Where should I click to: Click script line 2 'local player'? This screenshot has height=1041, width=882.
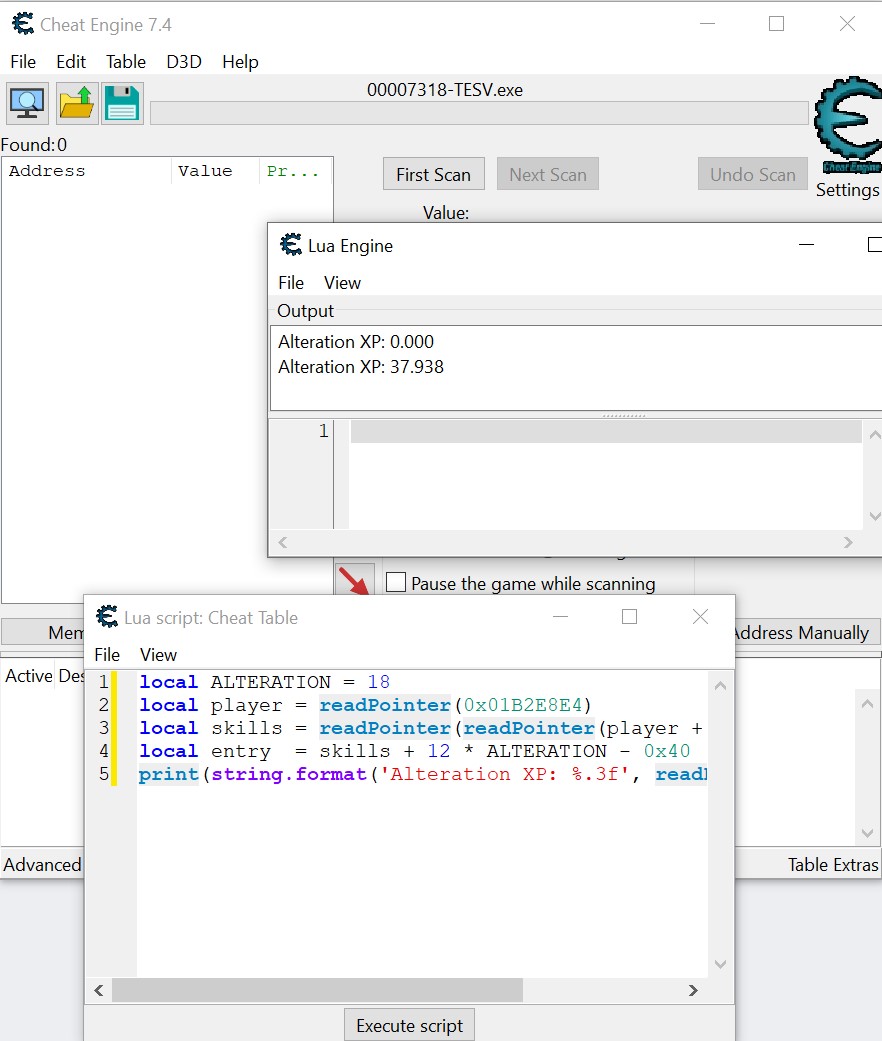click(x=365, y=705)
